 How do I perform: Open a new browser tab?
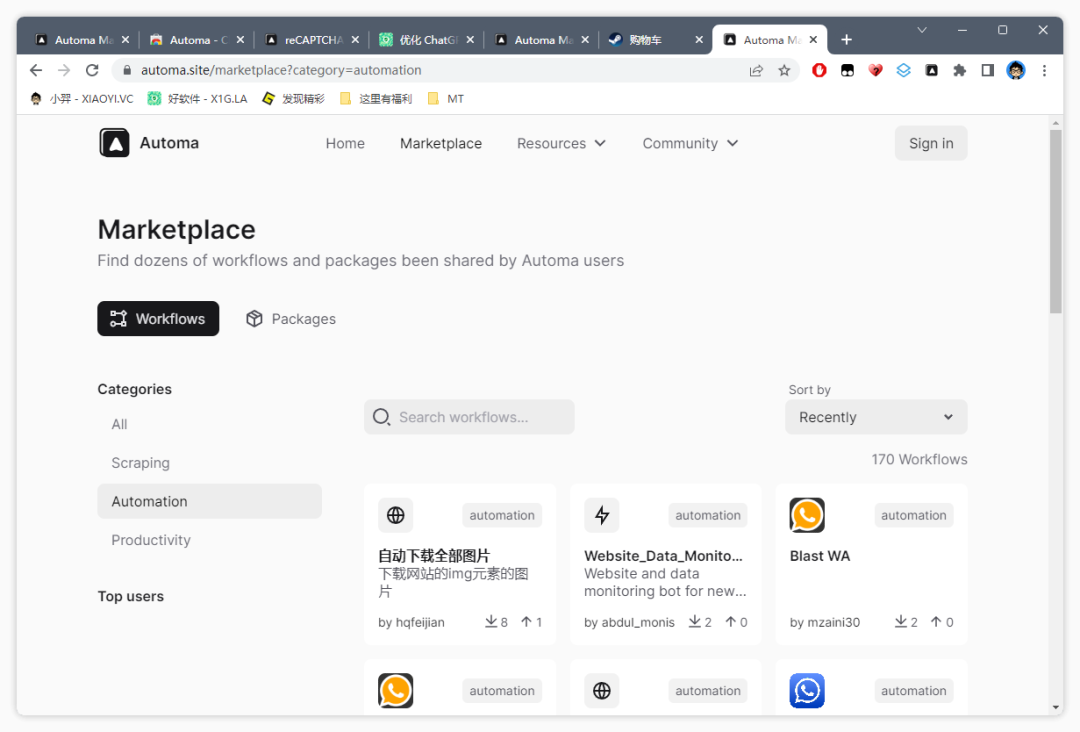(x=846, y=40)
